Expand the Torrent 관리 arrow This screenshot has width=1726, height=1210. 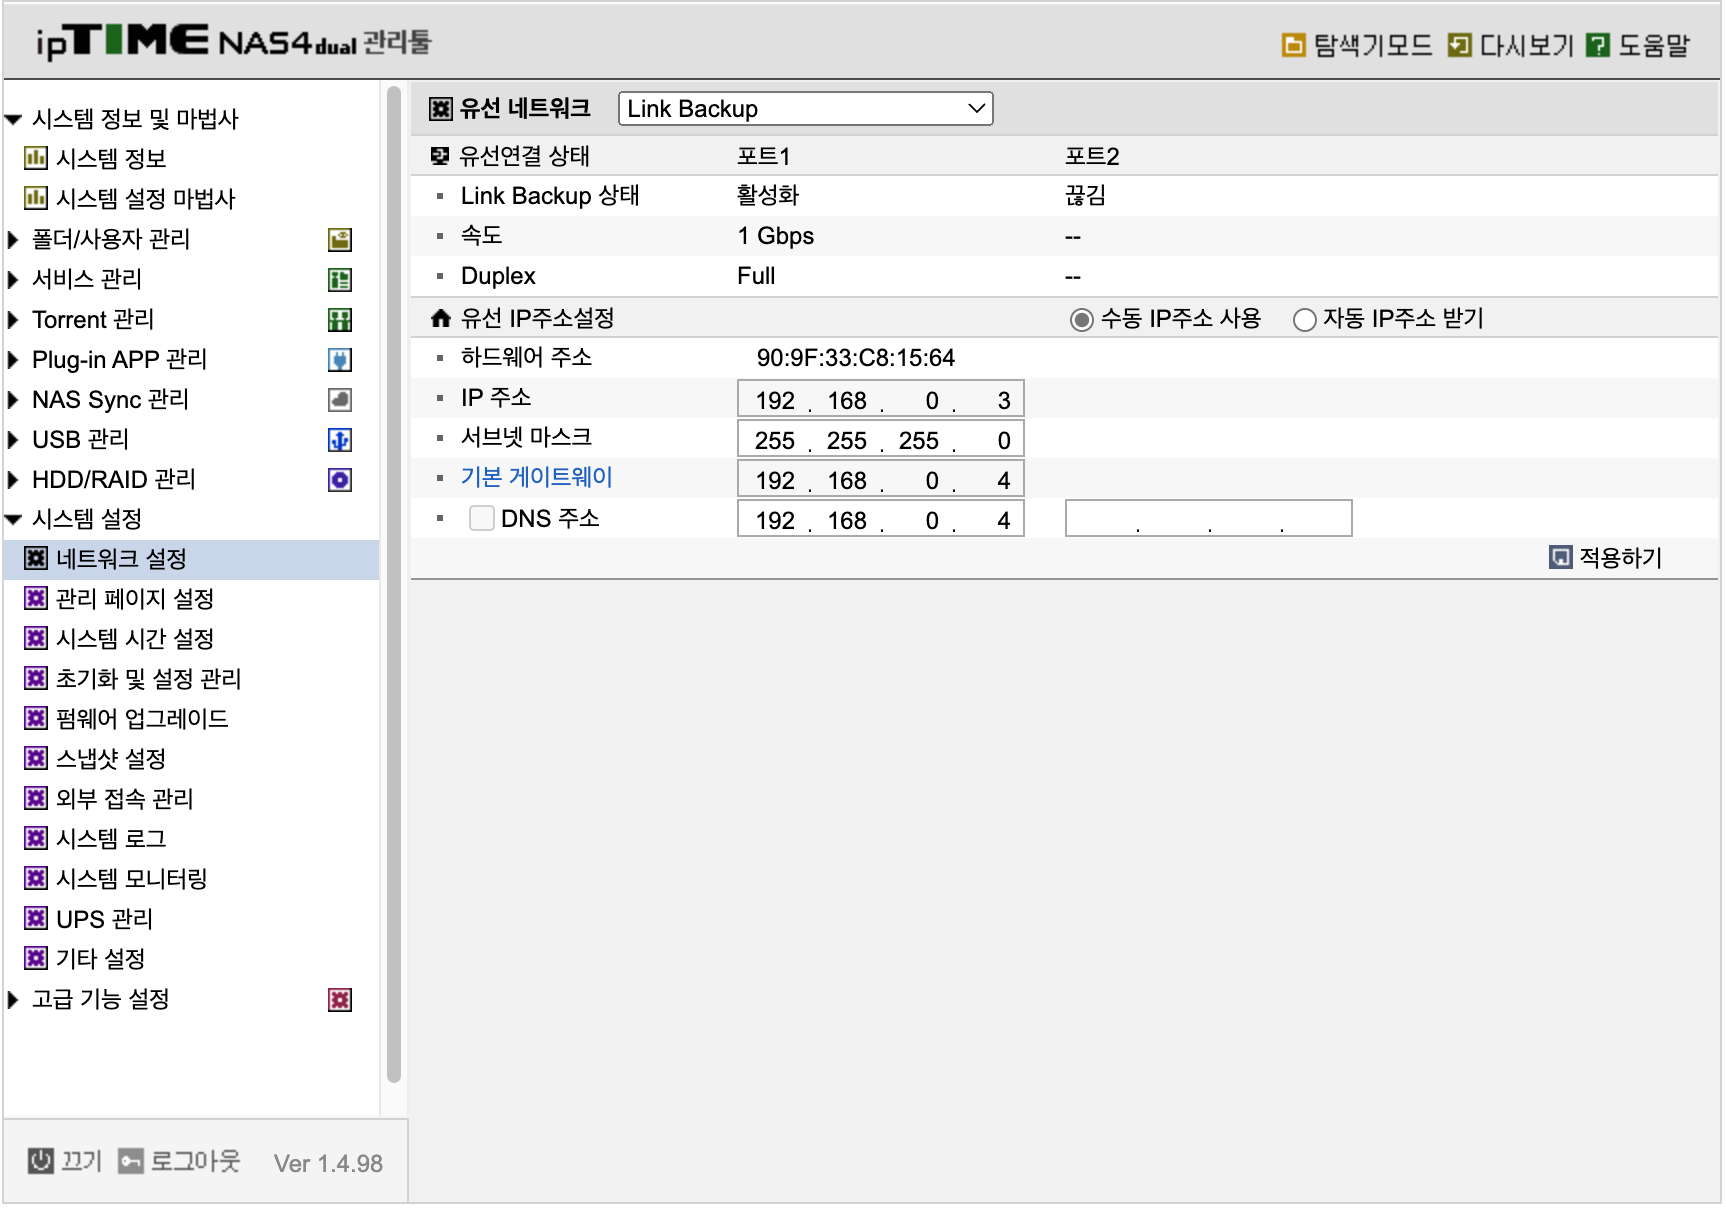click(x=13, y=320)
